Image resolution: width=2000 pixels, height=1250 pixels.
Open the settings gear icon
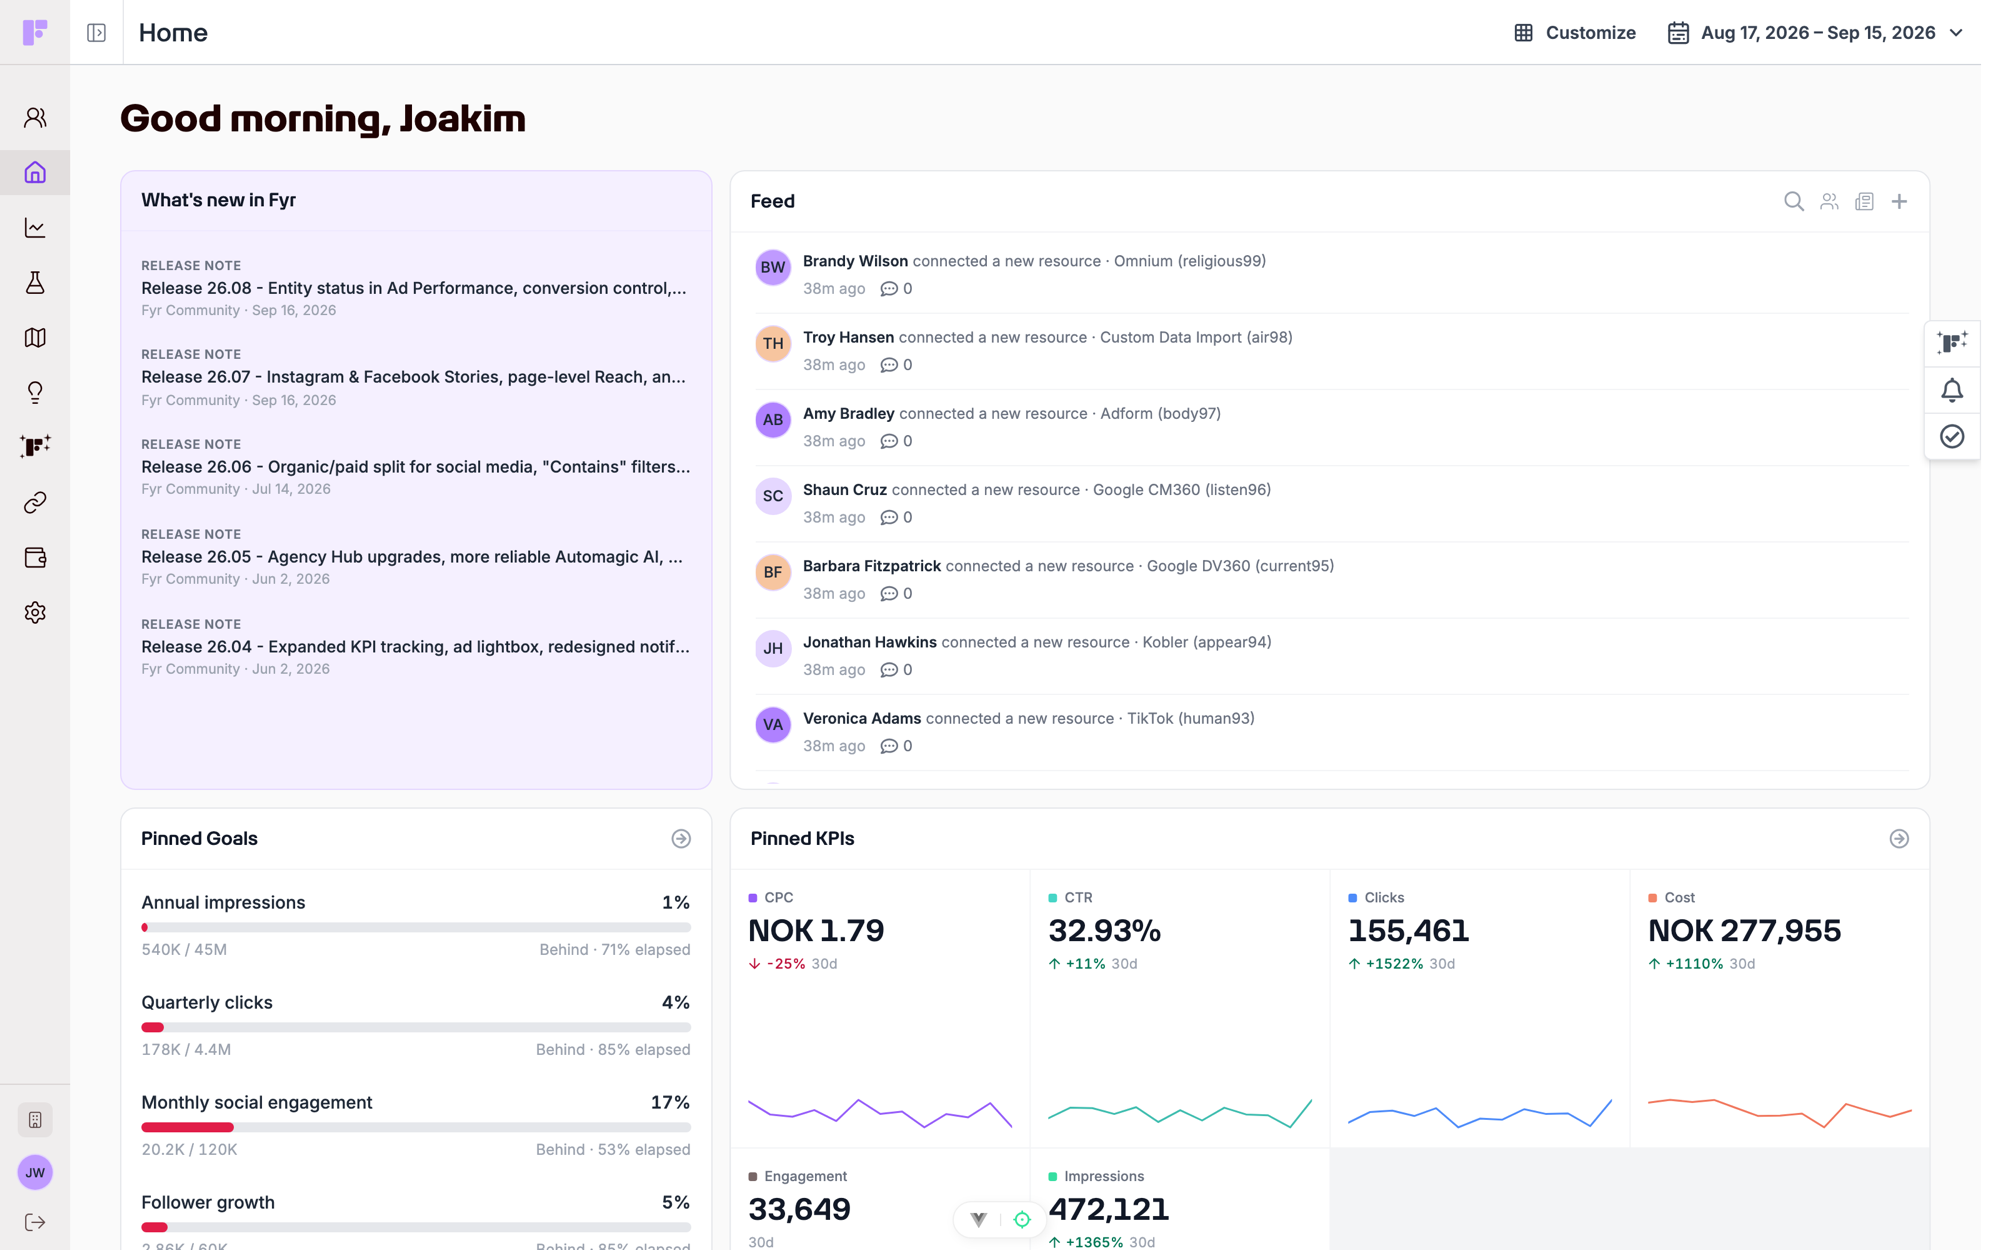[35, 612]
